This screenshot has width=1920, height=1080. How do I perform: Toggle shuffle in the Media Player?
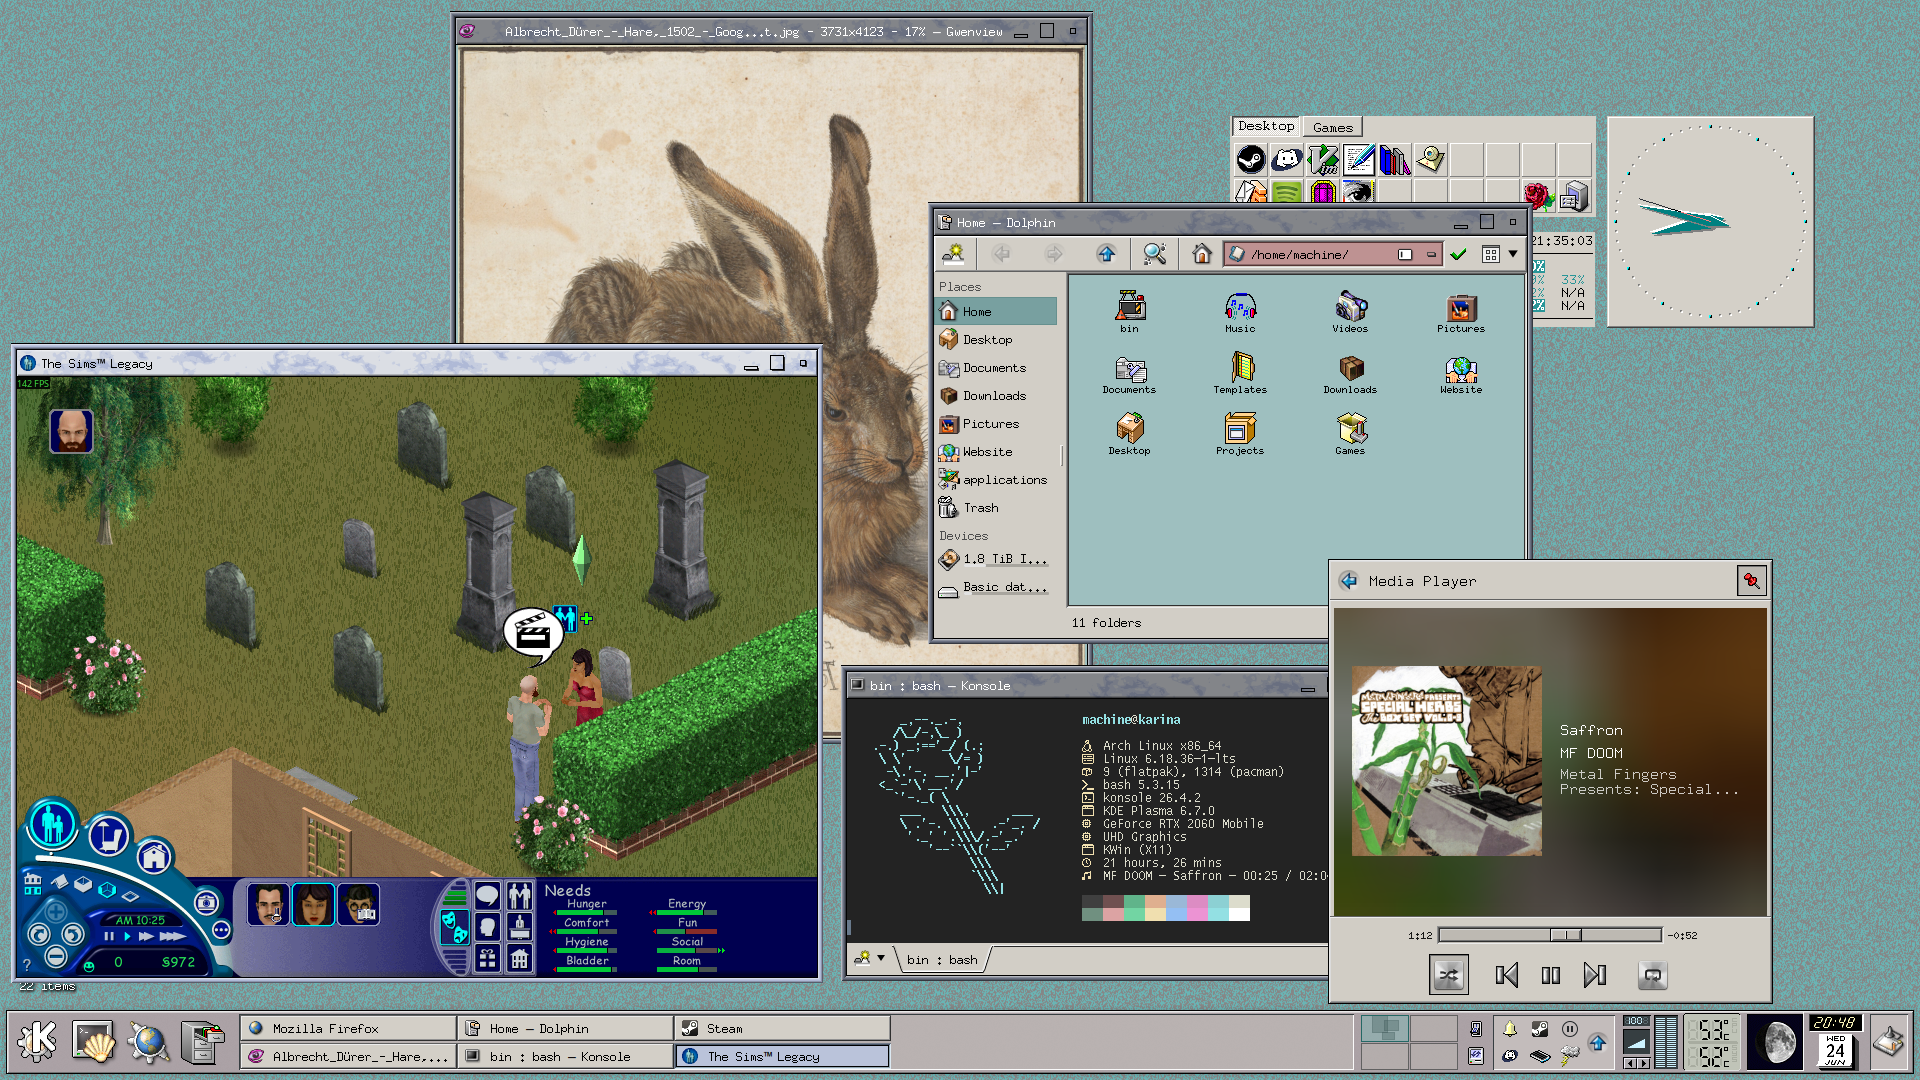point(1448,975)
